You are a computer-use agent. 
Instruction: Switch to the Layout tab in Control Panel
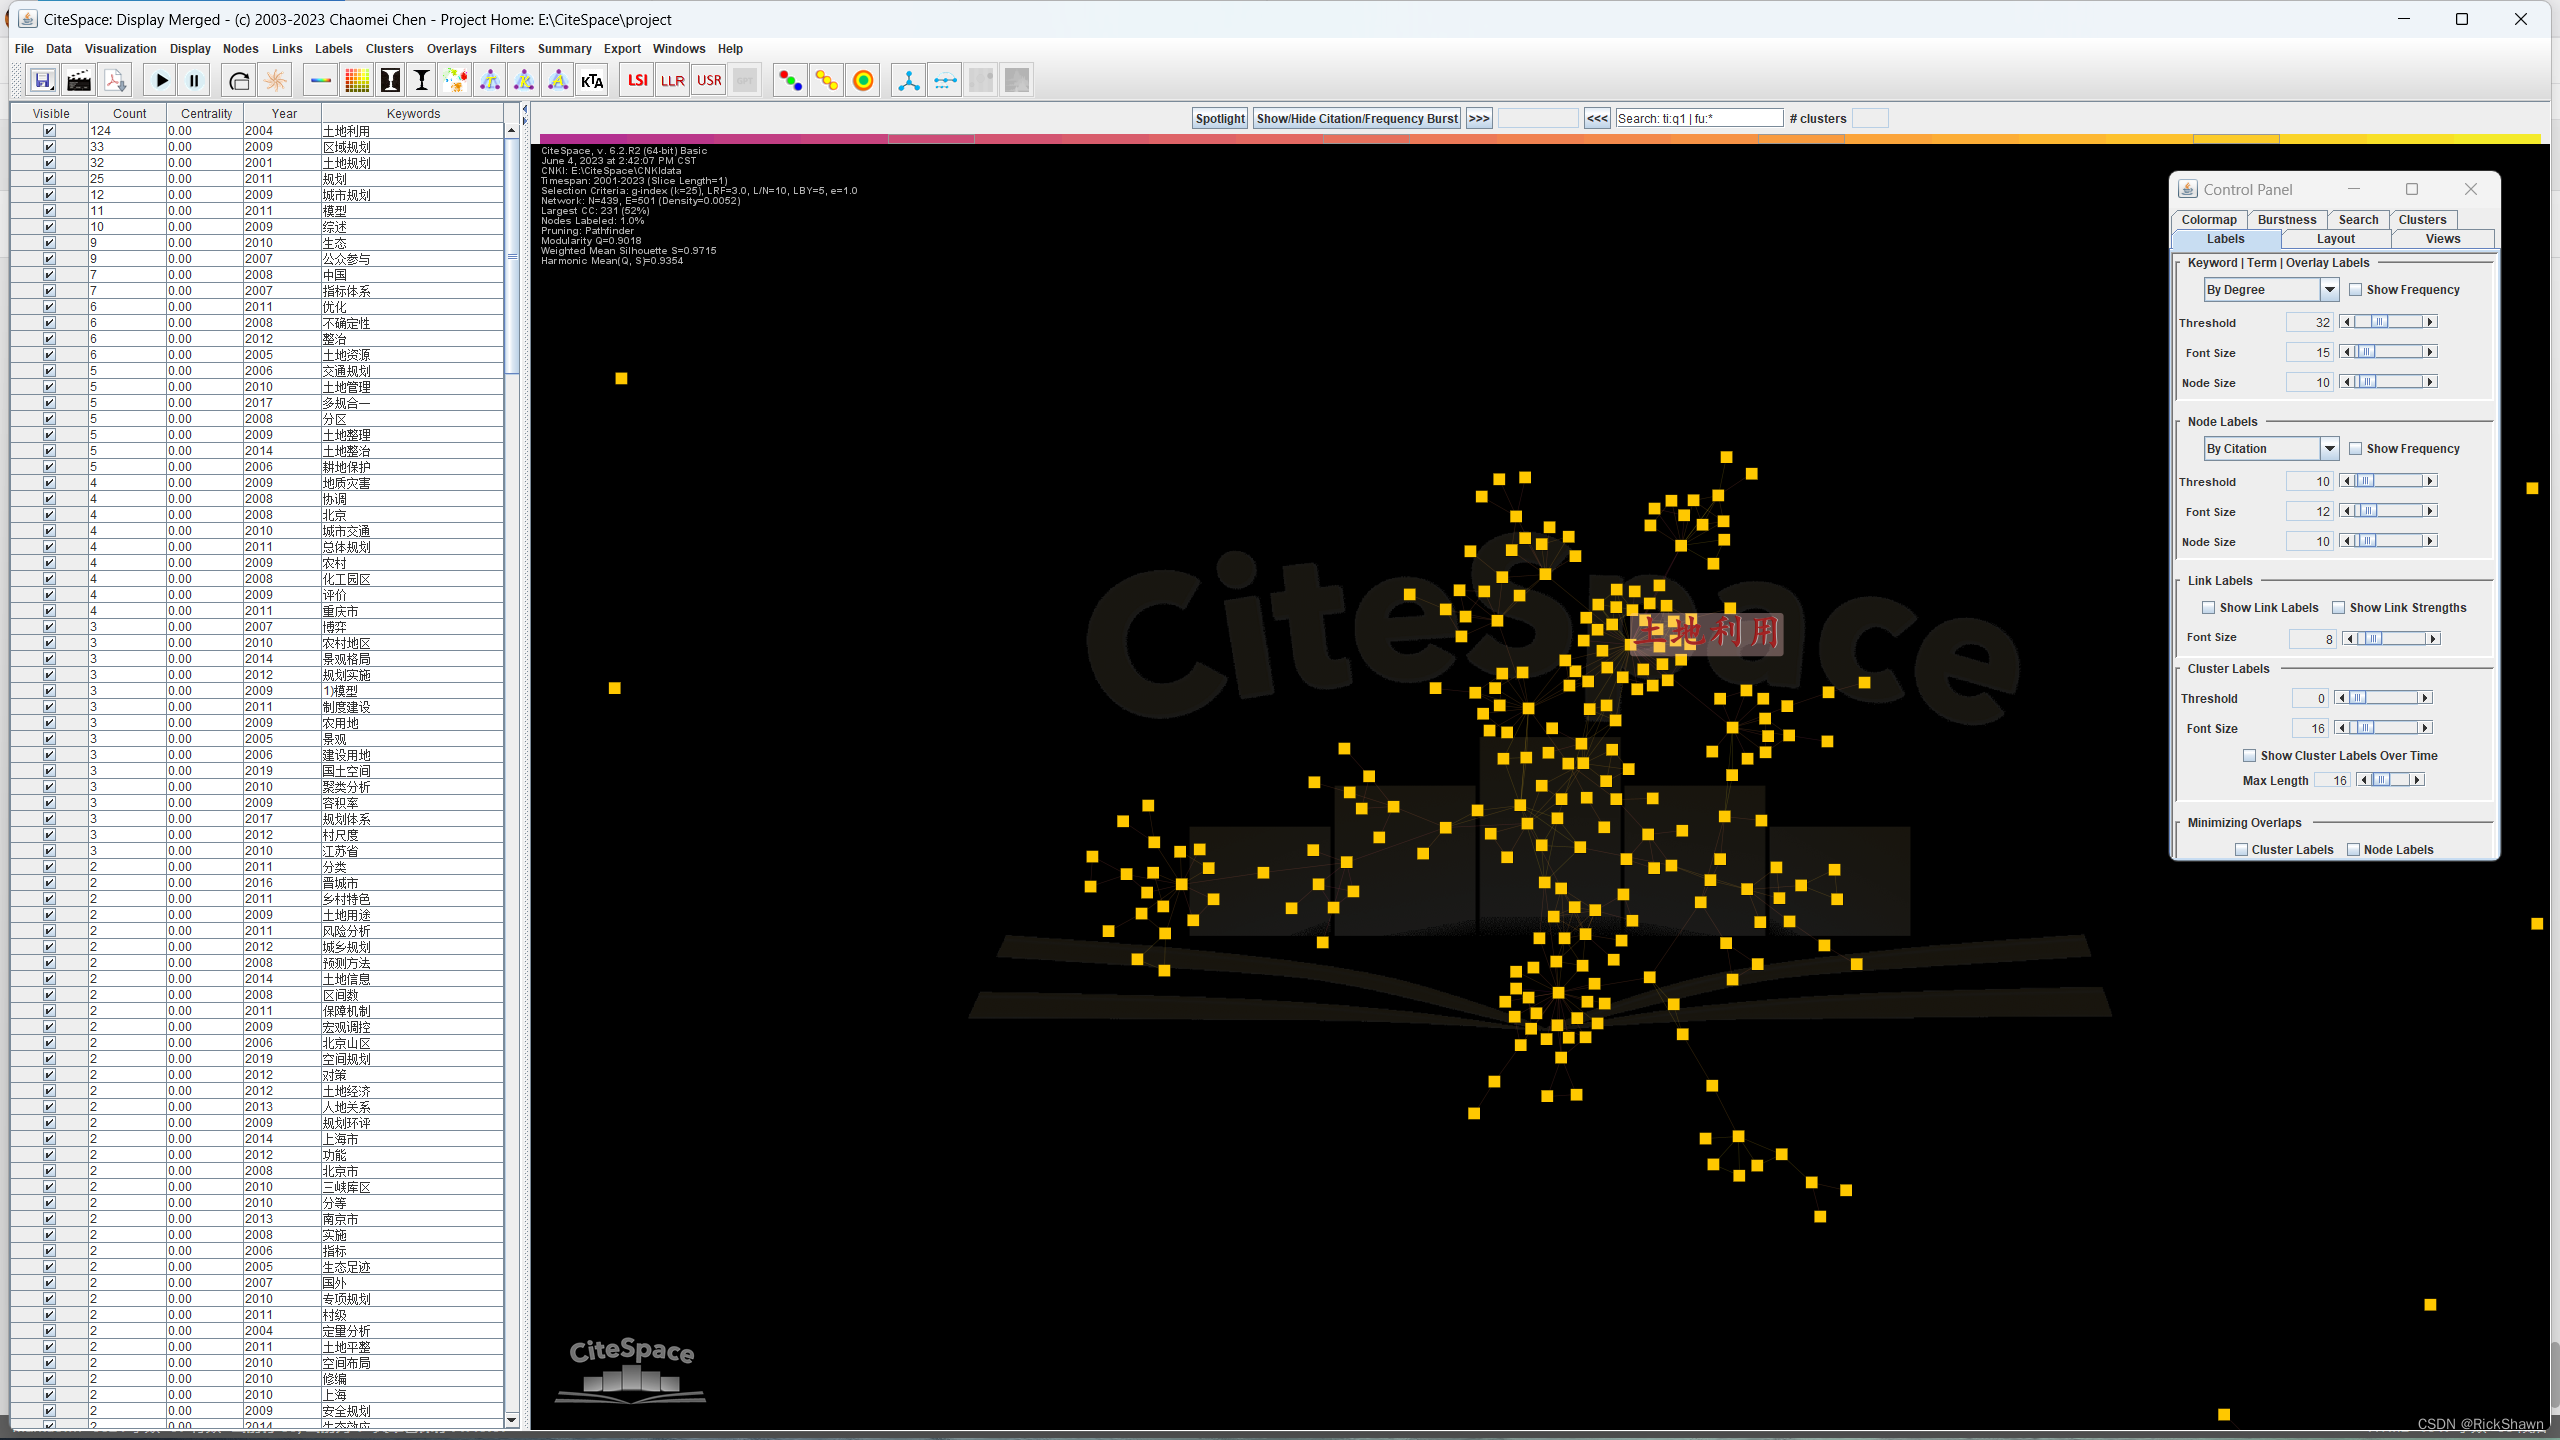tap(2335, 237)
